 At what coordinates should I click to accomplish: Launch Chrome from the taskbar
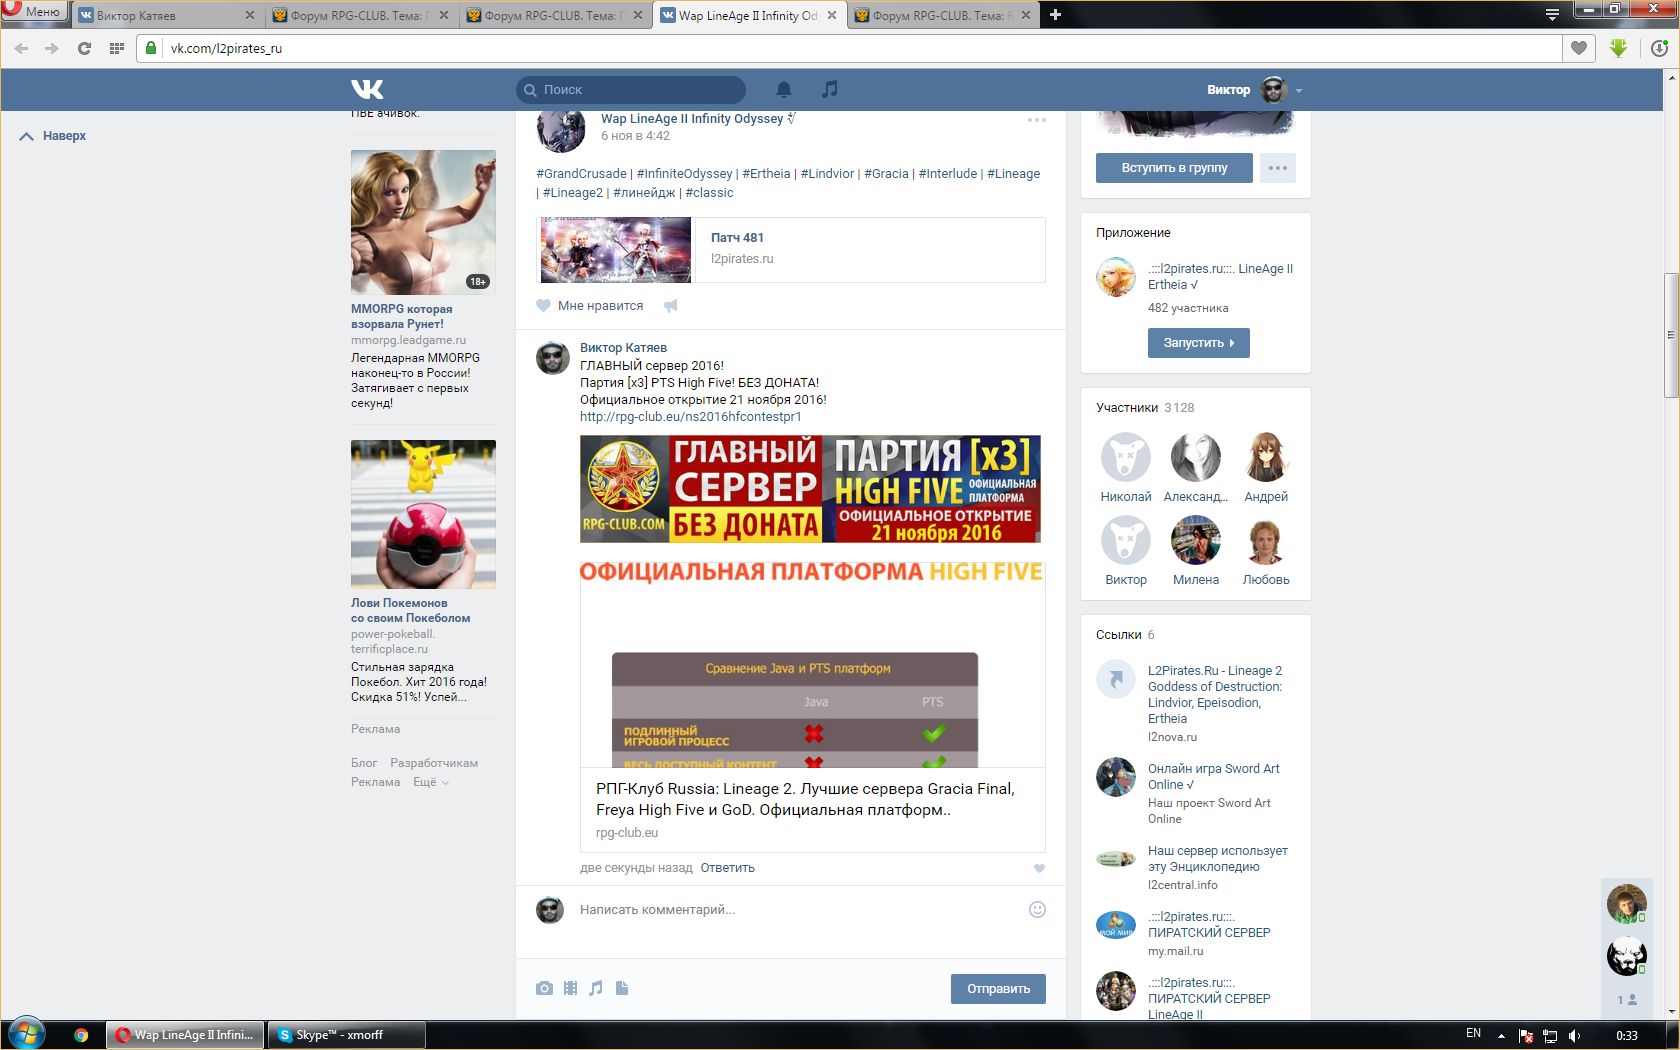click(x=81, y=1035)
